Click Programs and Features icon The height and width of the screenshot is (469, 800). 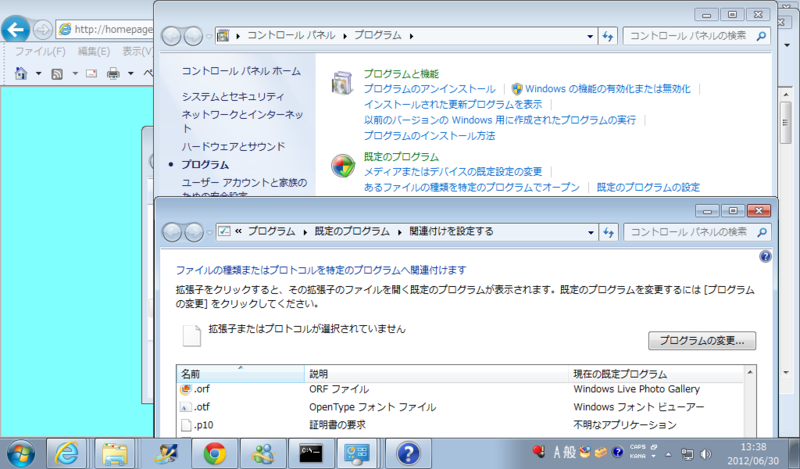pyautogui.click(x=342, y=83)
